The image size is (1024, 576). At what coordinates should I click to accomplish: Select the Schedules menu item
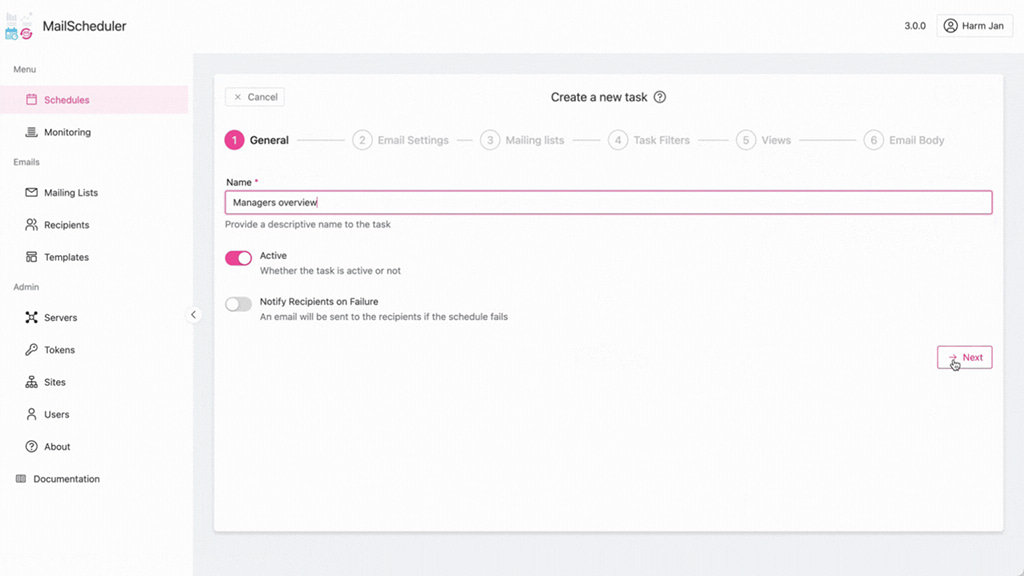point(95,100)
